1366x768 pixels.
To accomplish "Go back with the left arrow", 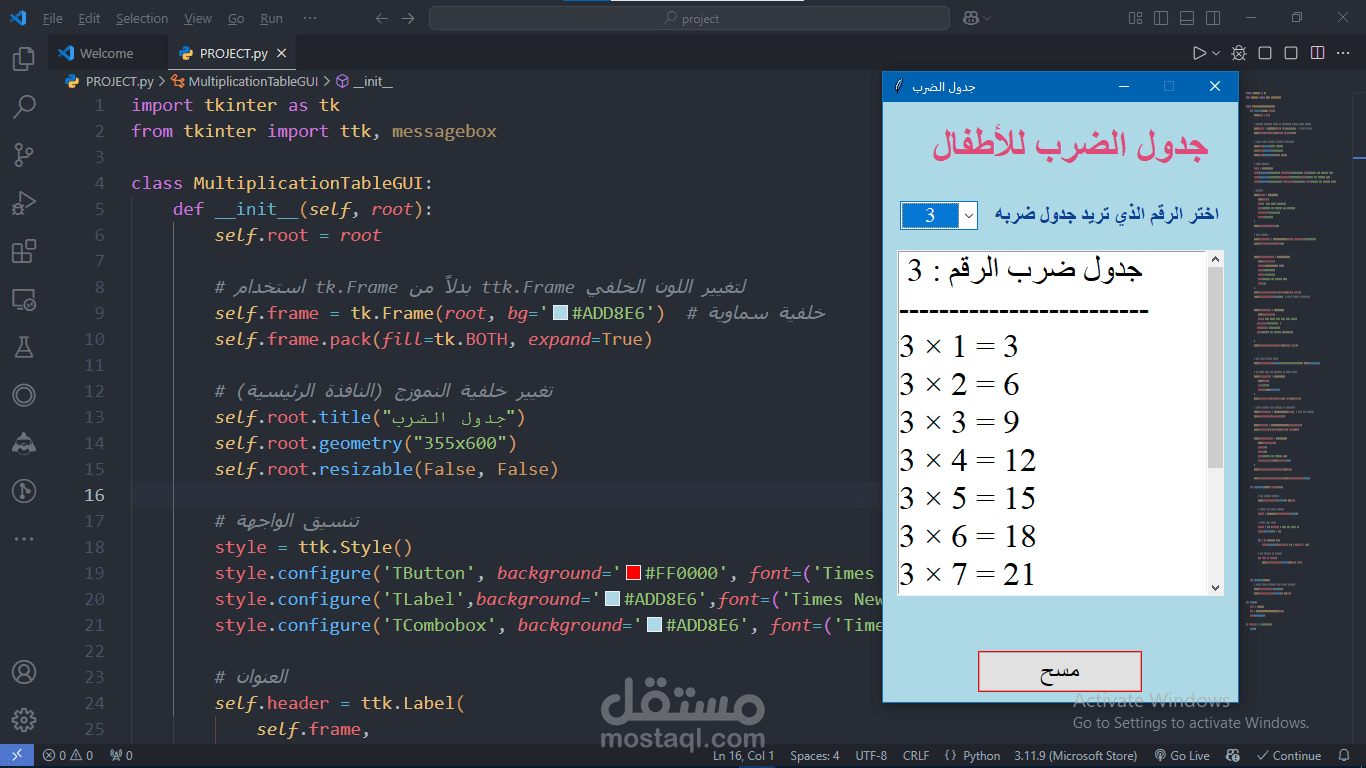I will 382,18.
